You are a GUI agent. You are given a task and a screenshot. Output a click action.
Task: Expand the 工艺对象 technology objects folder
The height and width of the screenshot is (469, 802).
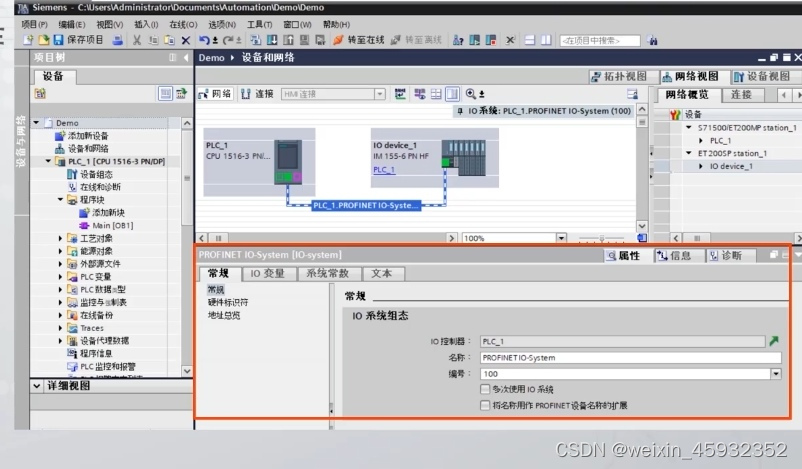[60, 238]
